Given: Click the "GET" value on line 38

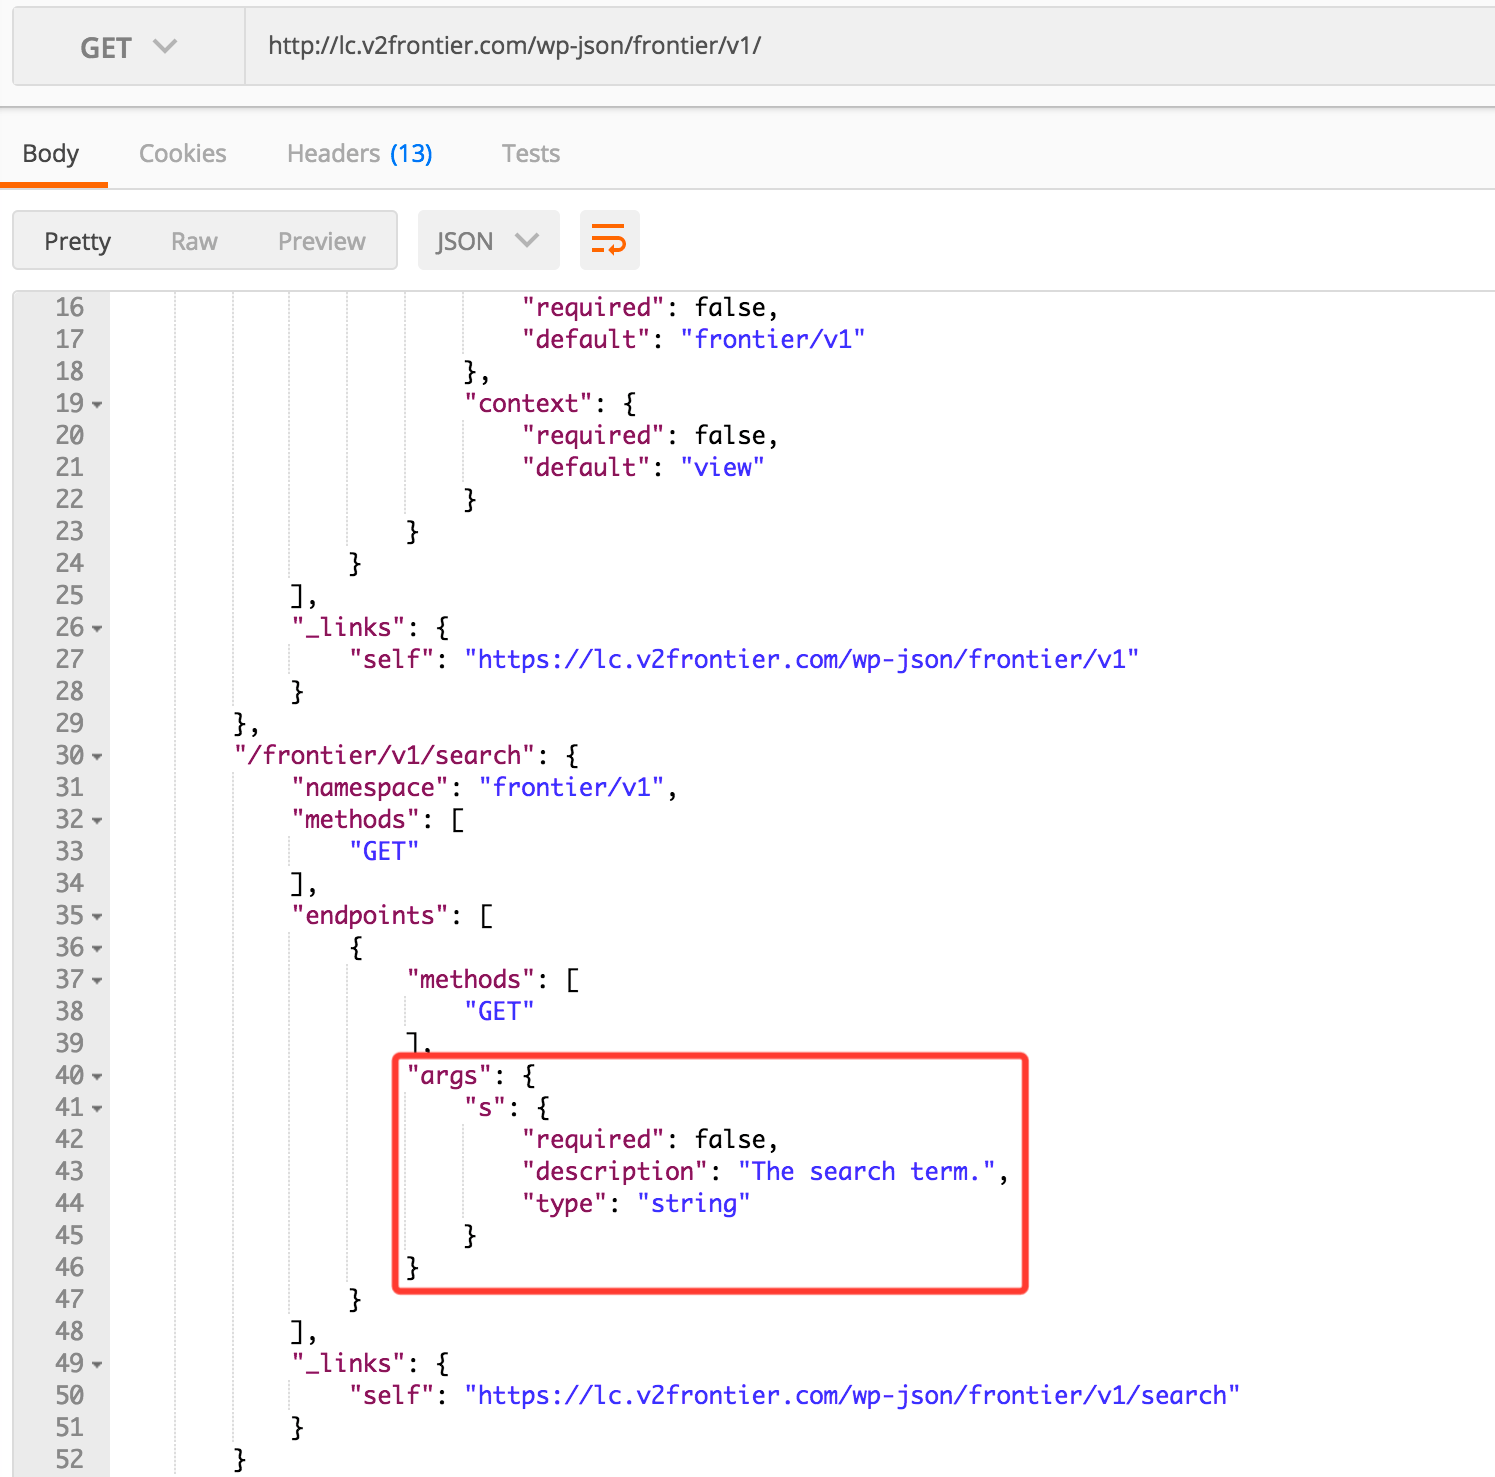Looking at the screenshot, I should [499, 1011].
